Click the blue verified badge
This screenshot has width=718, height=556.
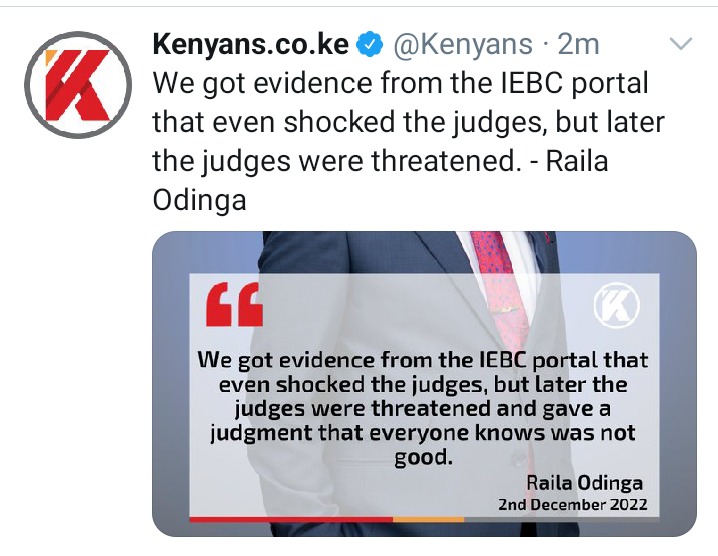point(370,44)
